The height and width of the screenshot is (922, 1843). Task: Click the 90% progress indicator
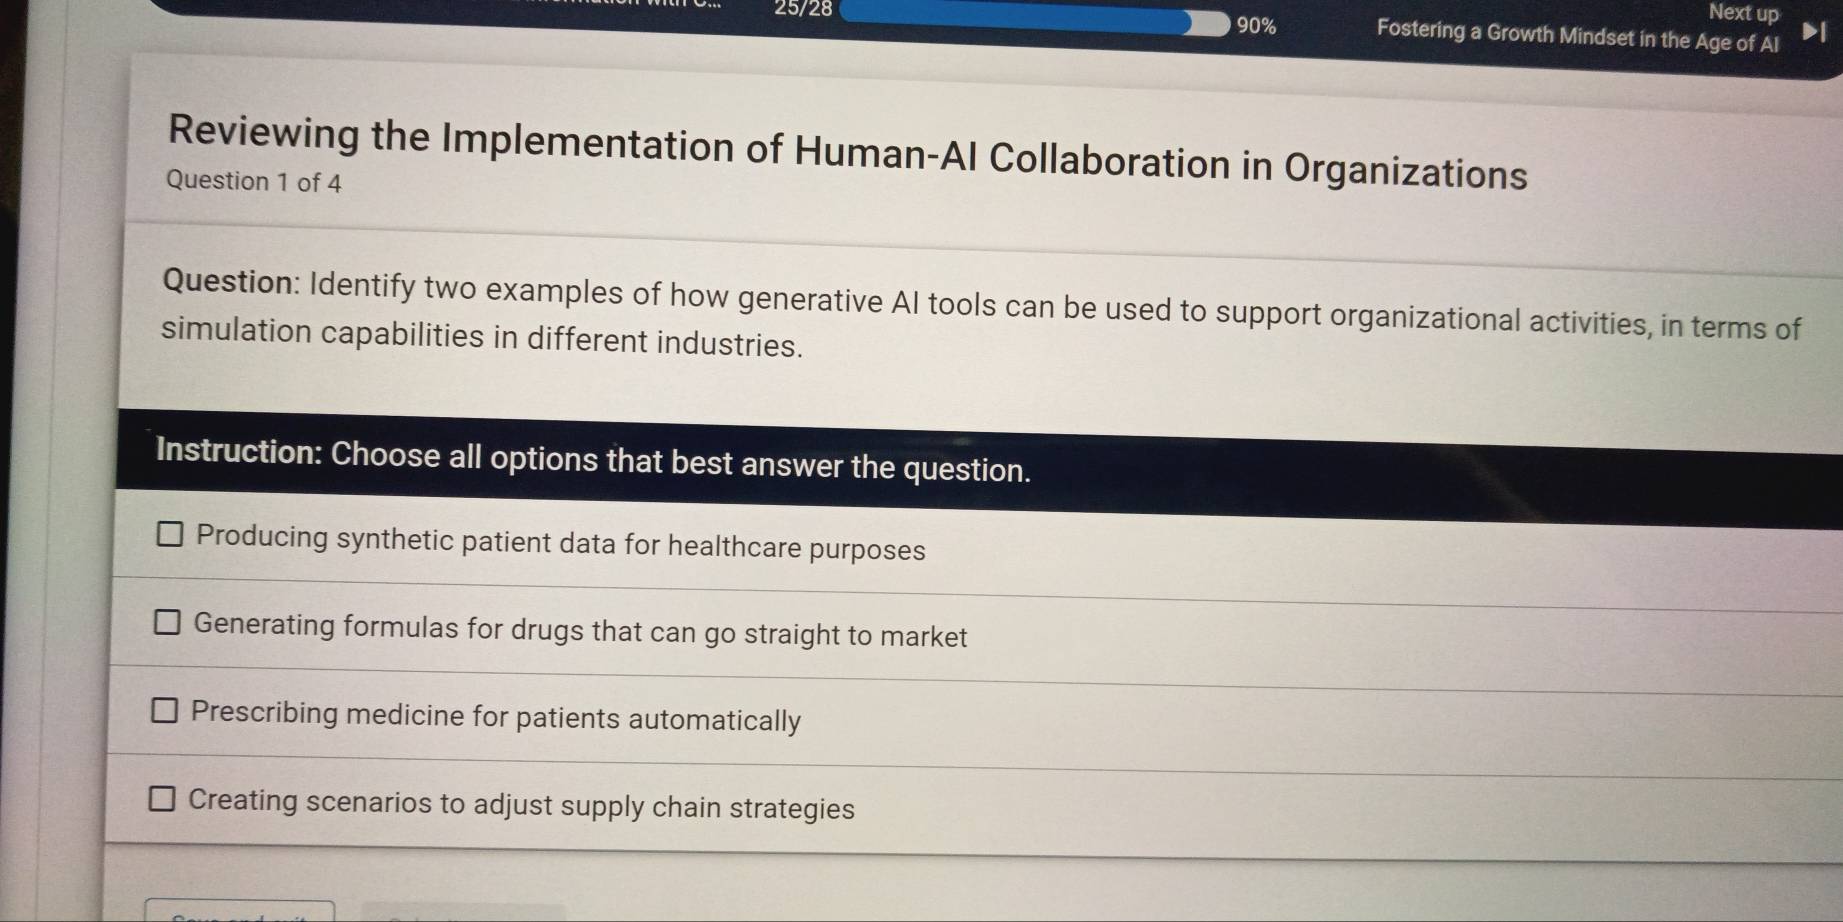(1256, 27)
